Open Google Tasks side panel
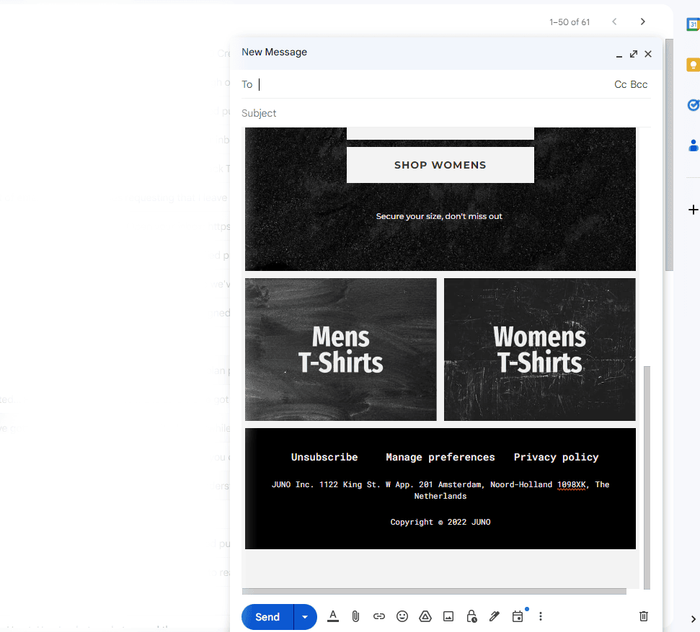700x632 pixels. [x=693, y=105]
